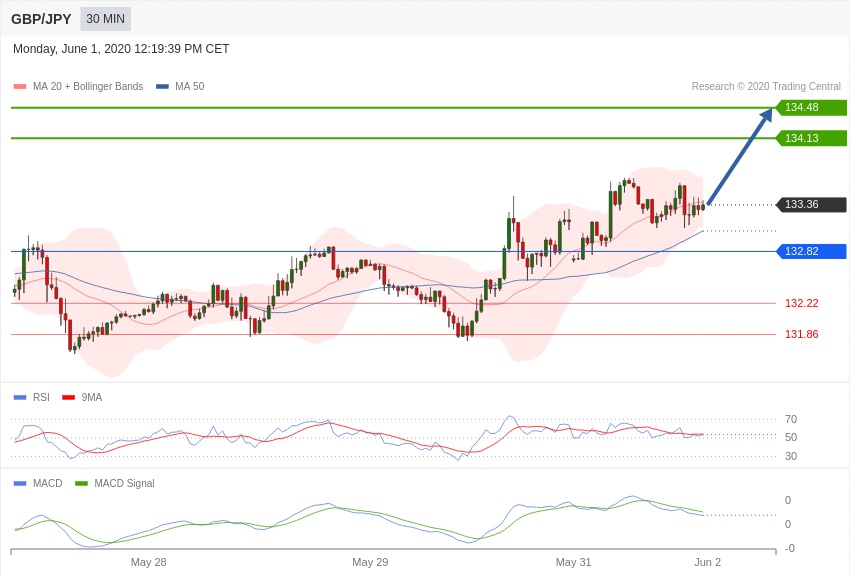Click the May 29 date axis label
Viewport: 850px width, 576px height.
pos(370,562)
